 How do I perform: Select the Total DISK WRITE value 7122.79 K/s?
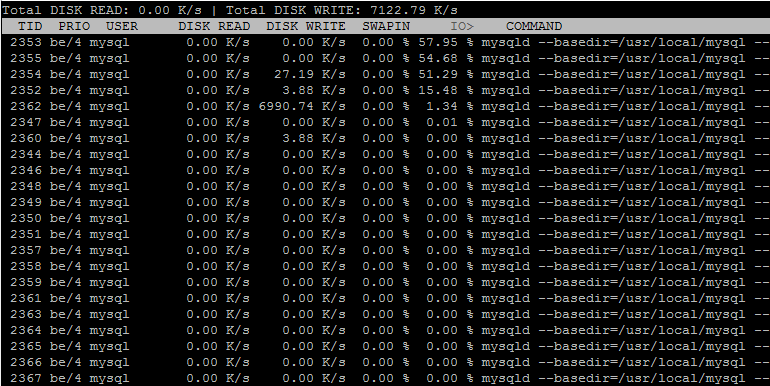coord(414,10)
